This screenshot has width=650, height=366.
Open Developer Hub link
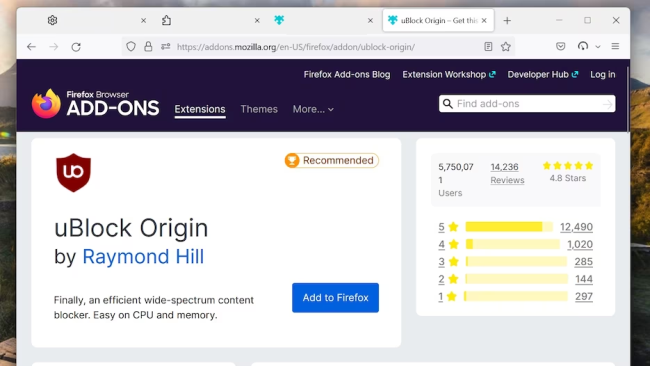click(x=543, y=75)
